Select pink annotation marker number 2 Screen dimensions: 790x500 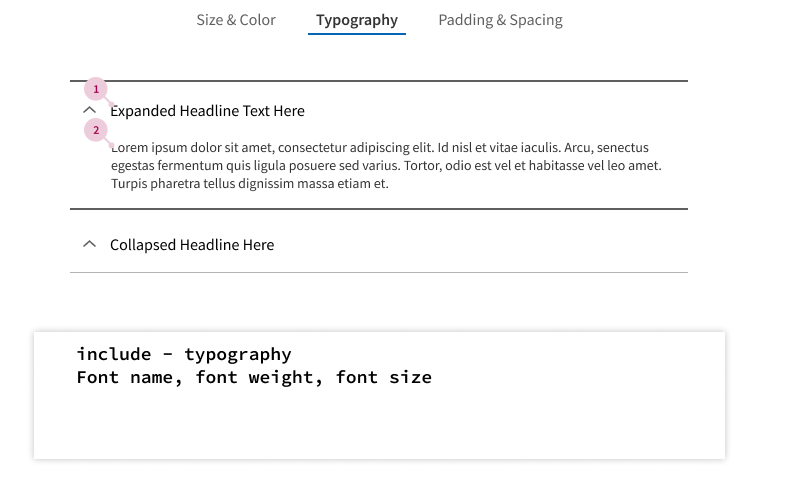coord(96,131)
